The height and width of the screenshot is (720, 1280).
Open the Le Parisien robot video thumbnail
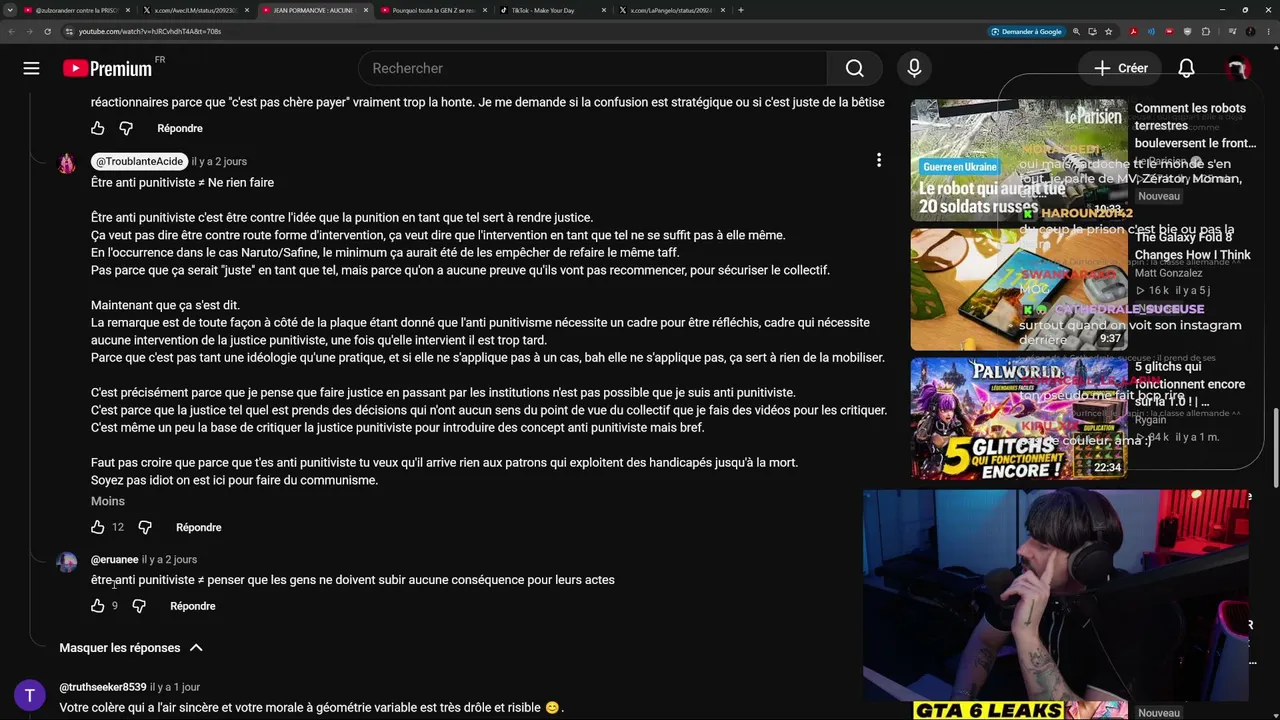1018,160
